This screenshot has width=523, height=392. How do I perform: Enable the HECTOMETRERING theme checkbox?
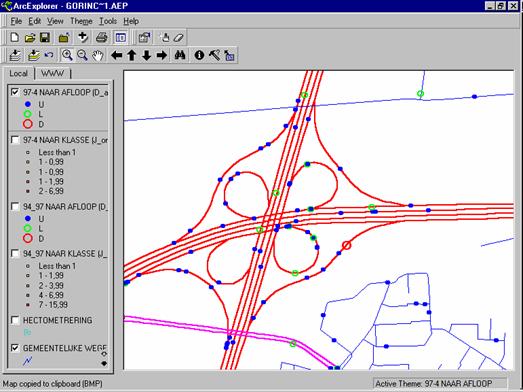[15, 320]
